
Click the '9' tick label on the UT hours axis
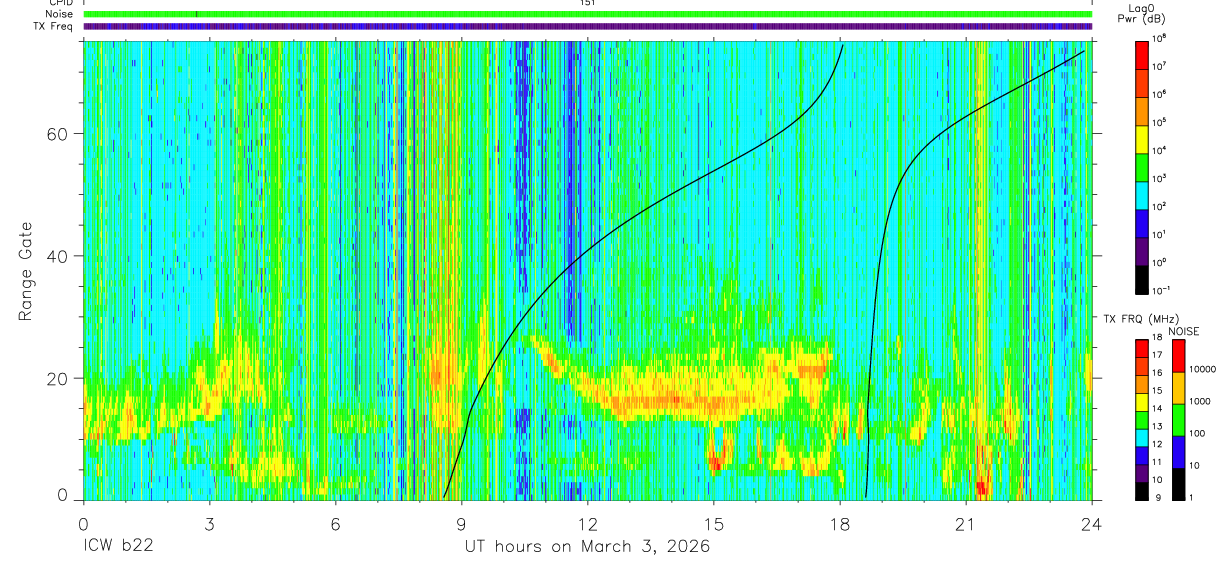pyautogui.click(x=462, y=523)
